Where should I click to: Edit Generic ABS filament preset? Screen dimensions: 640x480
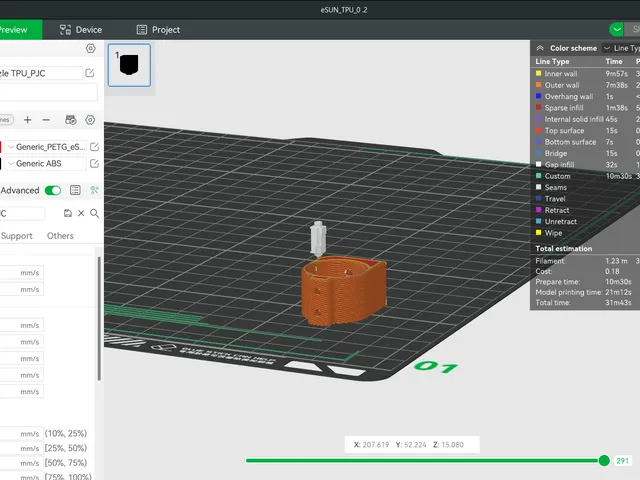94,164
